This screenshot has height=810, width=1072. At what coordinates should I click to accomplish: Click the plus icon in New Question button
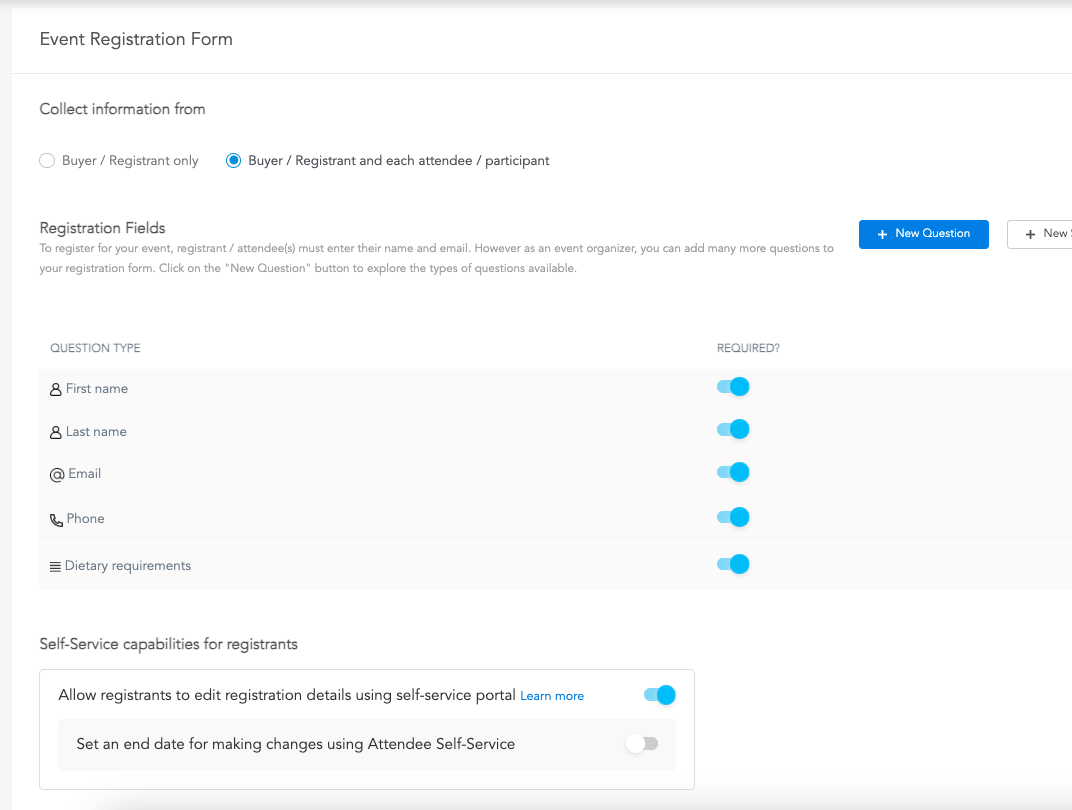pos(882,234)
